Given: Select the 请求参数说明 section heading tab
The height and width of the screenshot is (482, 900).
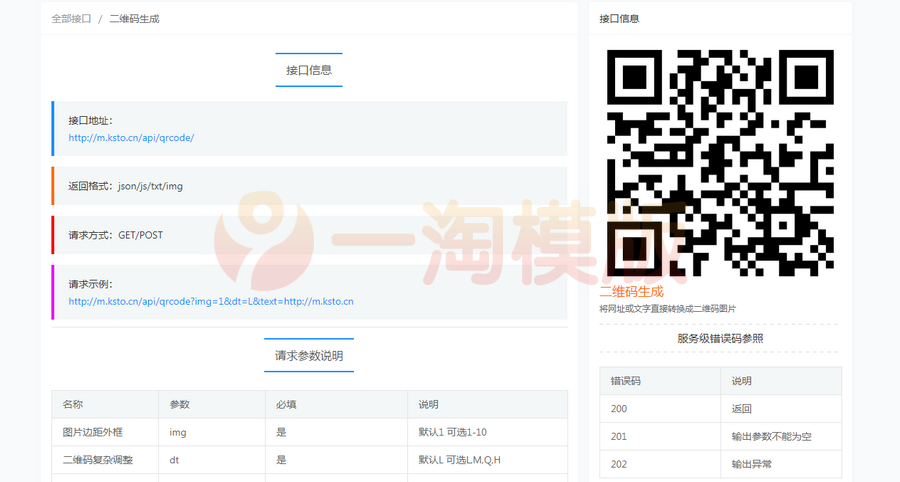Looking at the screenshot, I should [309, 356].
